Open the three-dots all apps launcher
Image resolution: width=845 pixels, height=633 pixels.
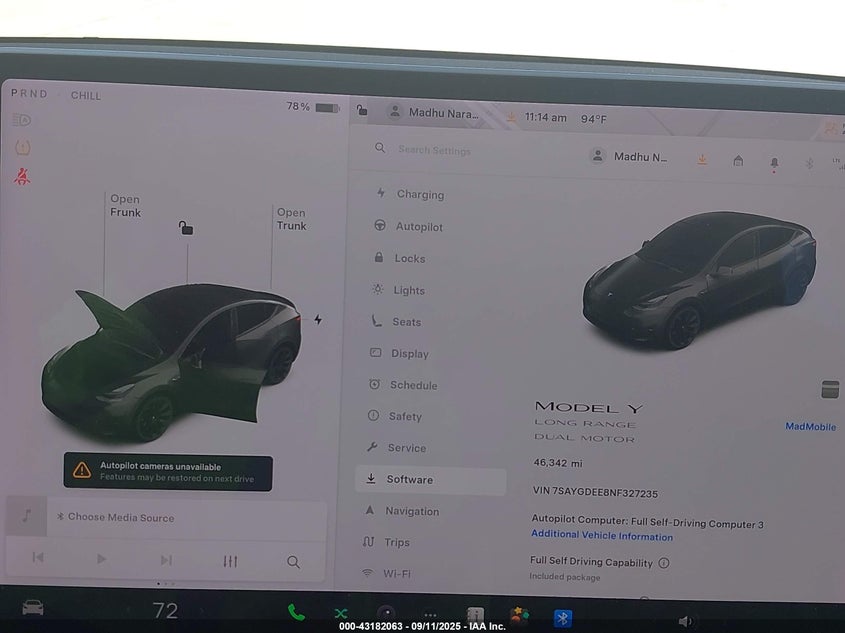(x=430, y=615)
